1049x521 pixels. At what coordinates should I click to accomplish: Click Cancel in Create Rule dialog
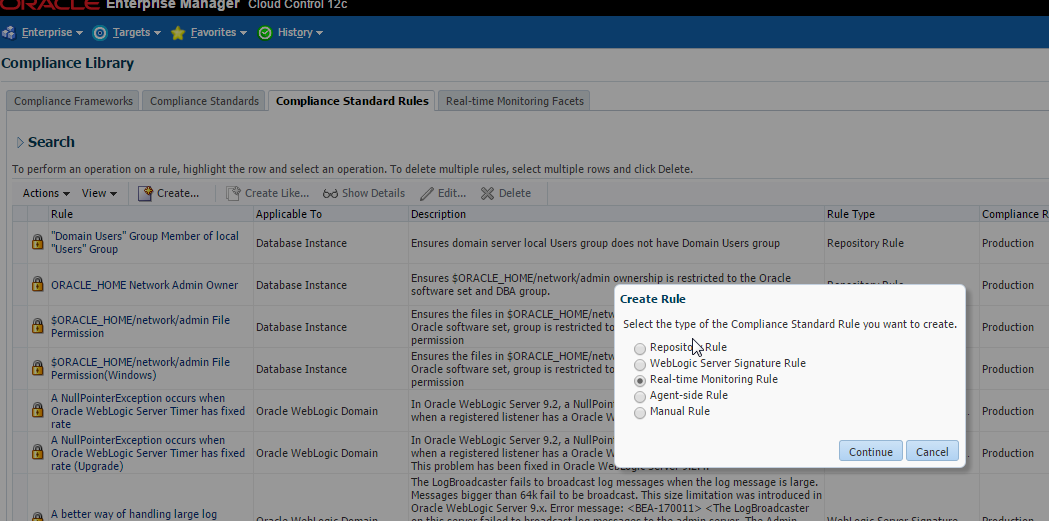(x=932, y=451)
